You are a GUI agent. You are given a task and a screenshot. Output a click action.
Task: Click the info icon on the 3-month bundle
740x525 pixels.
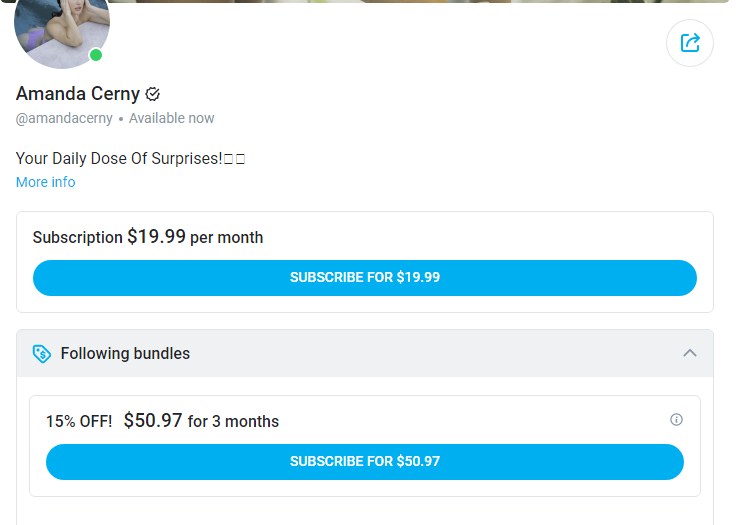[676, 419]
